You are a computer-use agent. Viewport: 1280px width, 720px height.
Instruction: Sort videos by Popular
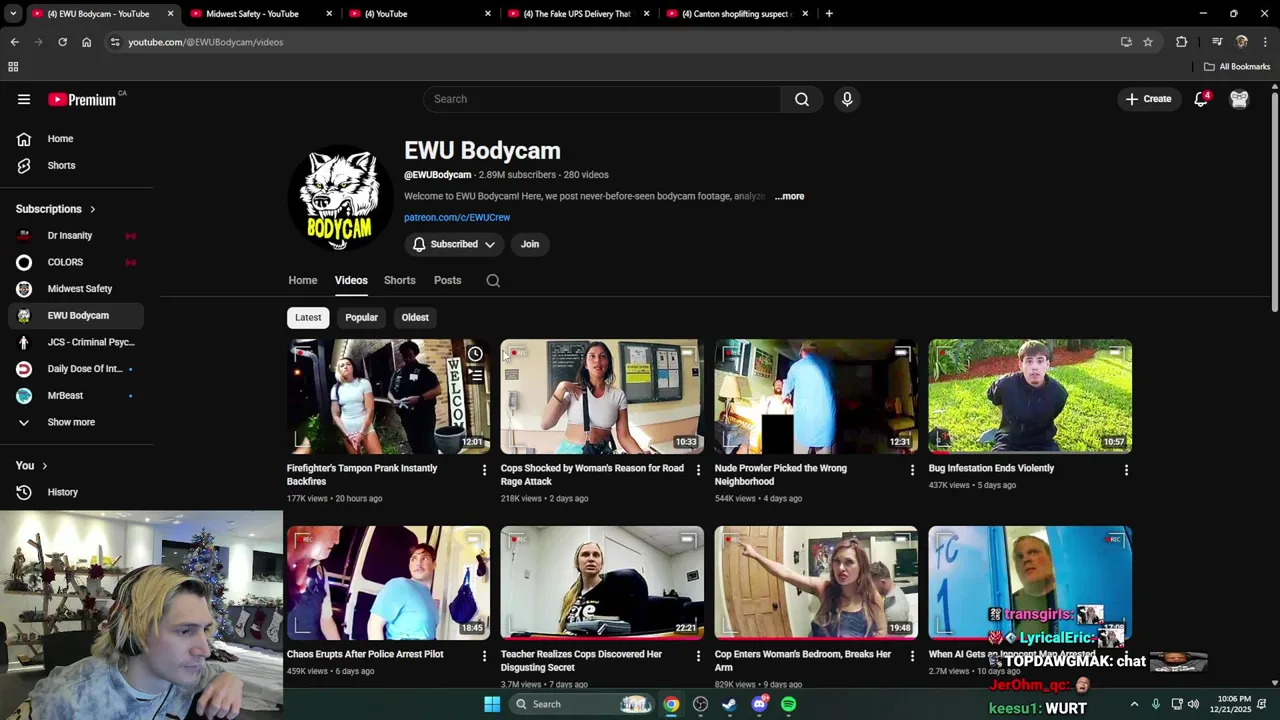point(361,318)
